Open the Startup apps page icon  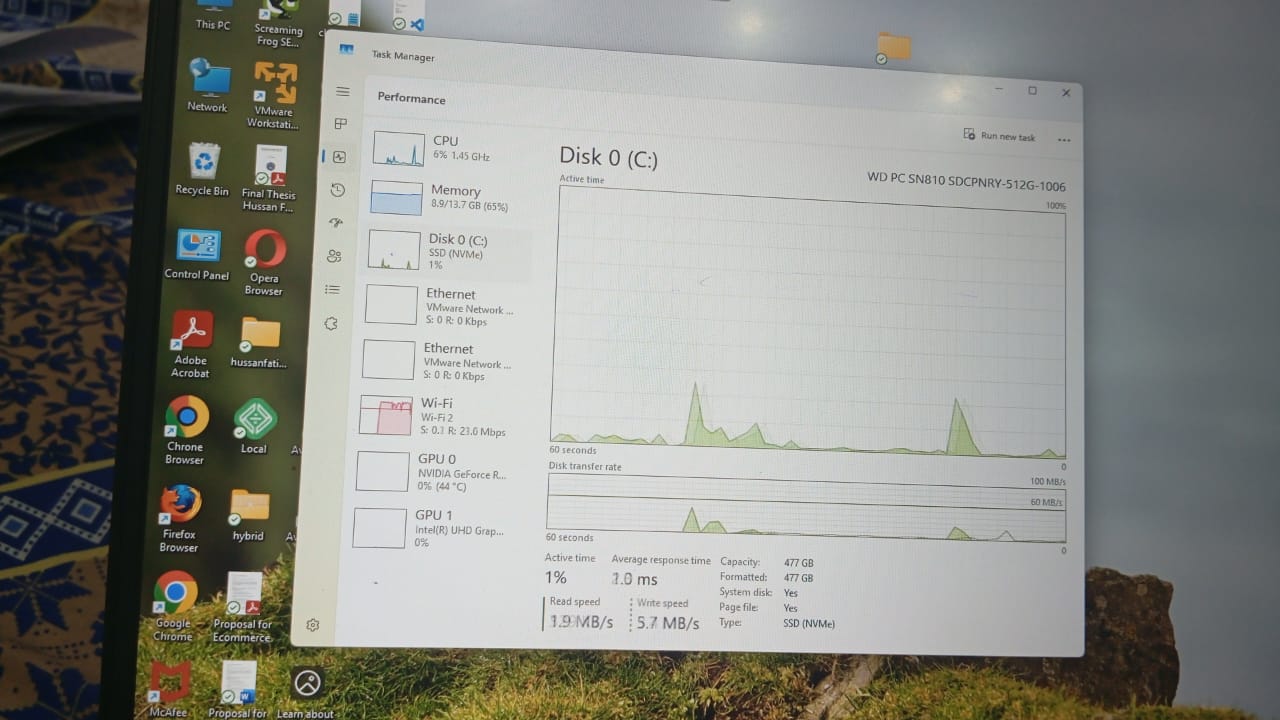(336, 223)
